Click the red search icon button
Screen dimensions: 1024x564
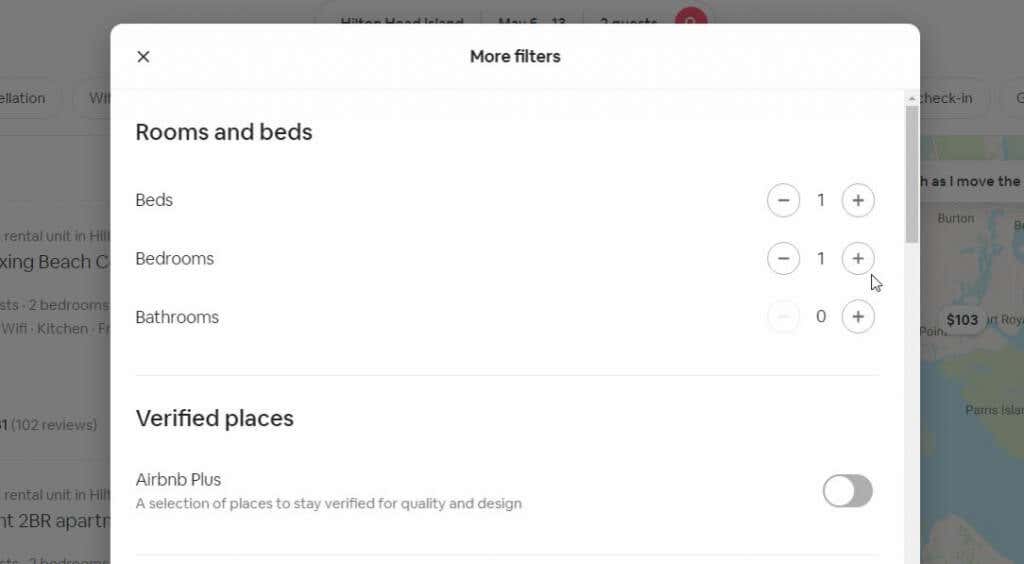tap(691, 19)
